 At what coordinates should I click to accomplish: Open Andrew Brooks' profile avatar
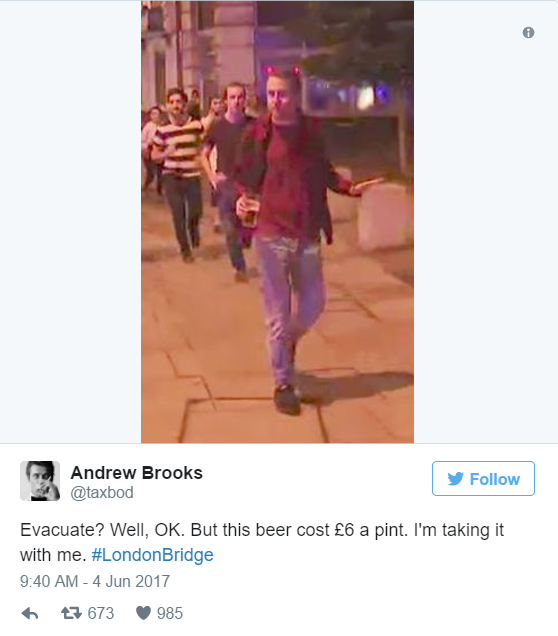coord(40,481)
